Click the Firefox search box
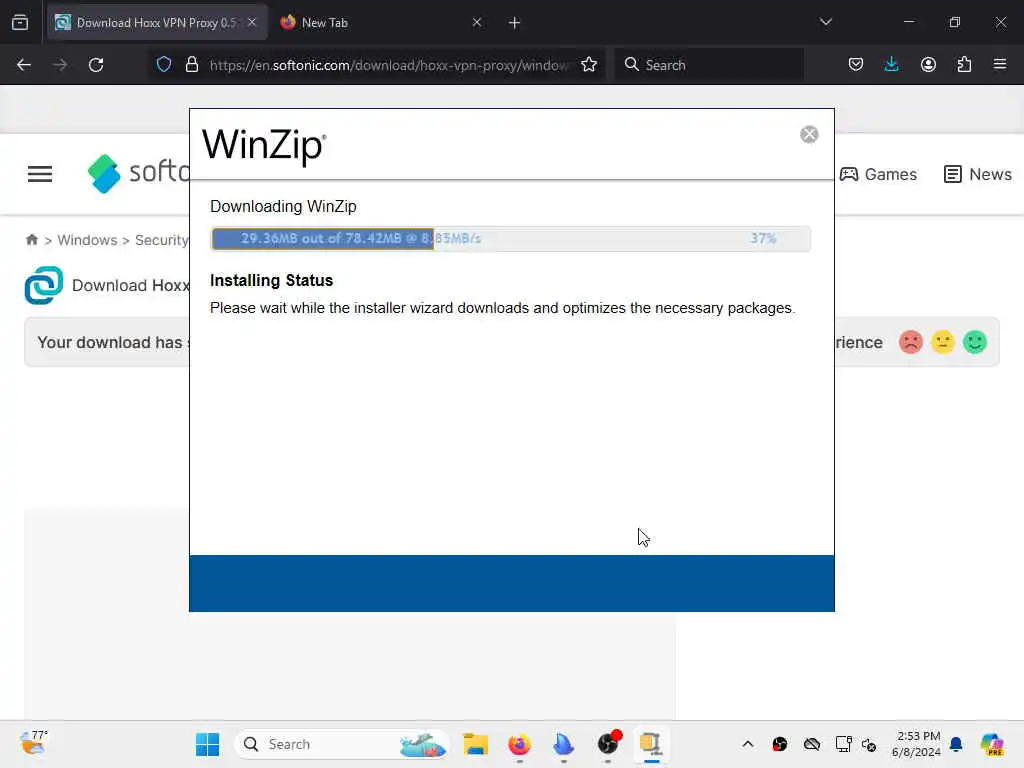This screenshot has width=1024, height=768. 709,65
